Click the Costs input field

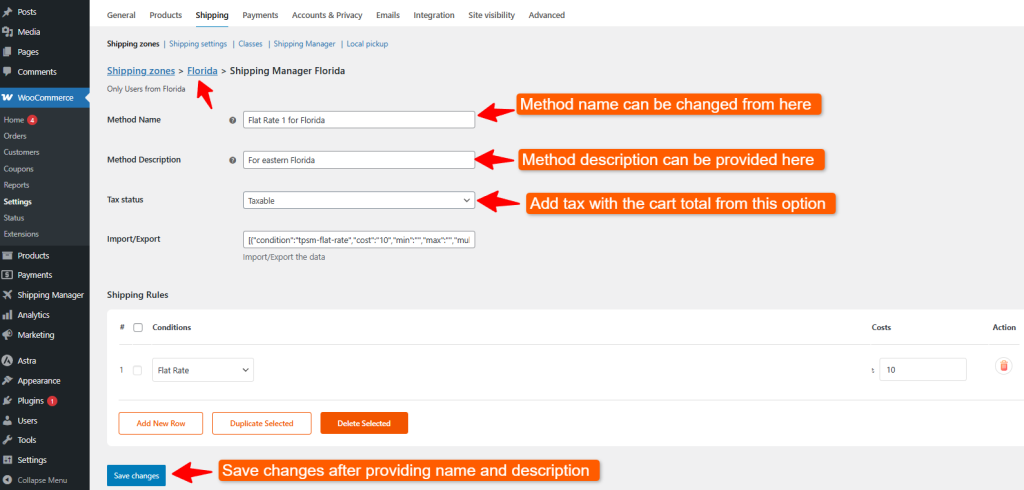(922, 370)
